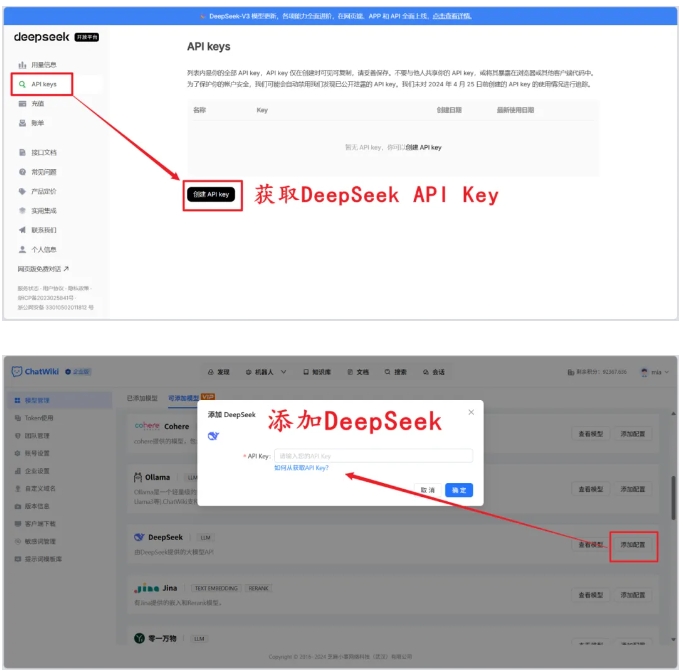Click the 开放平台 badge next to deepseek
This screenshot has width=683, height=671.
(87, 37)
